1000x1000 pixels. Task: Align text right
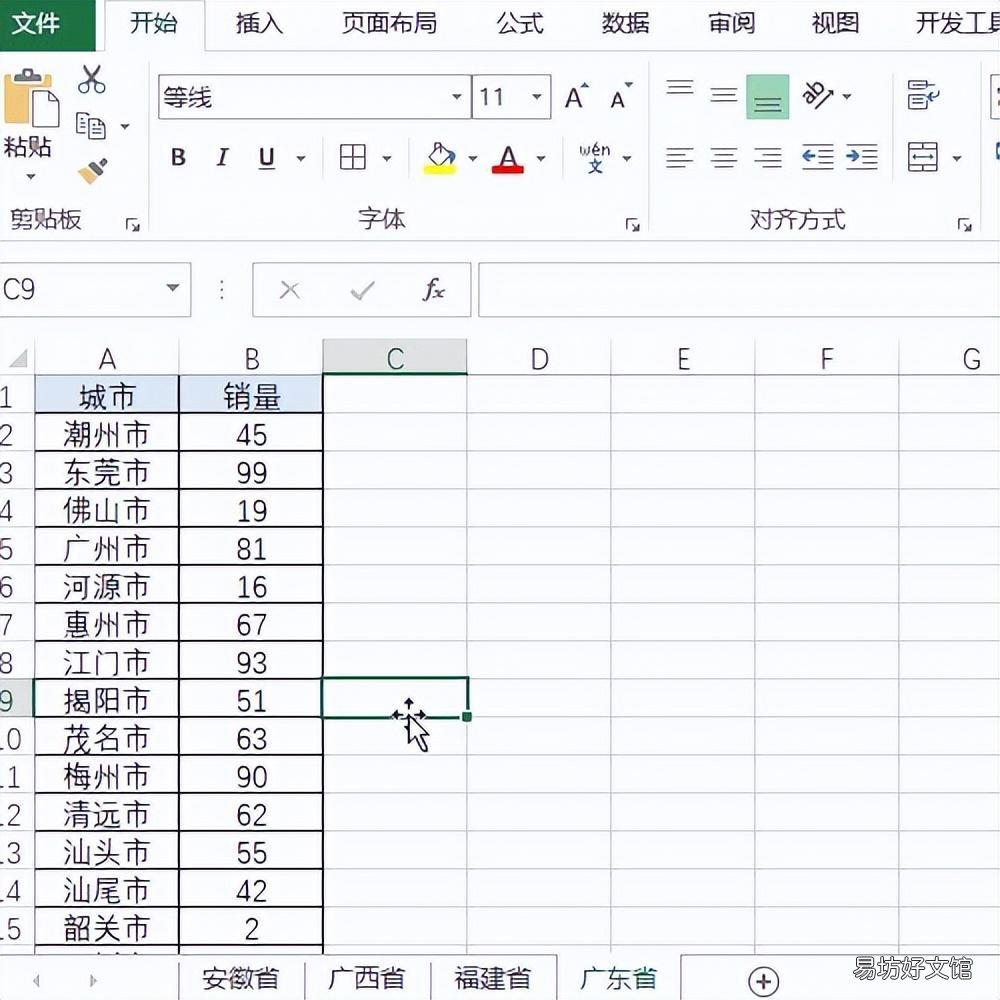tap(768, 158)
